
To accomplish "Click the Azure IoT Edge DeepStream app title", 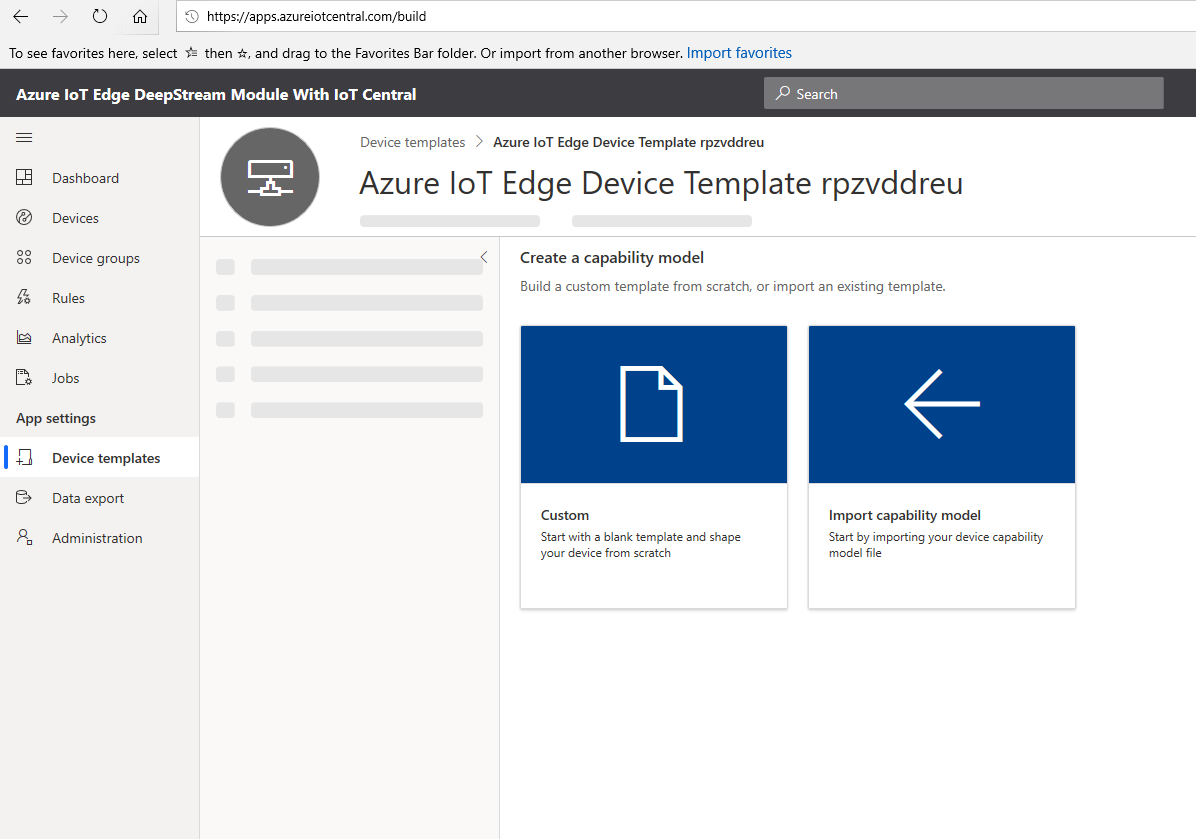I will [x=216, y=94].
